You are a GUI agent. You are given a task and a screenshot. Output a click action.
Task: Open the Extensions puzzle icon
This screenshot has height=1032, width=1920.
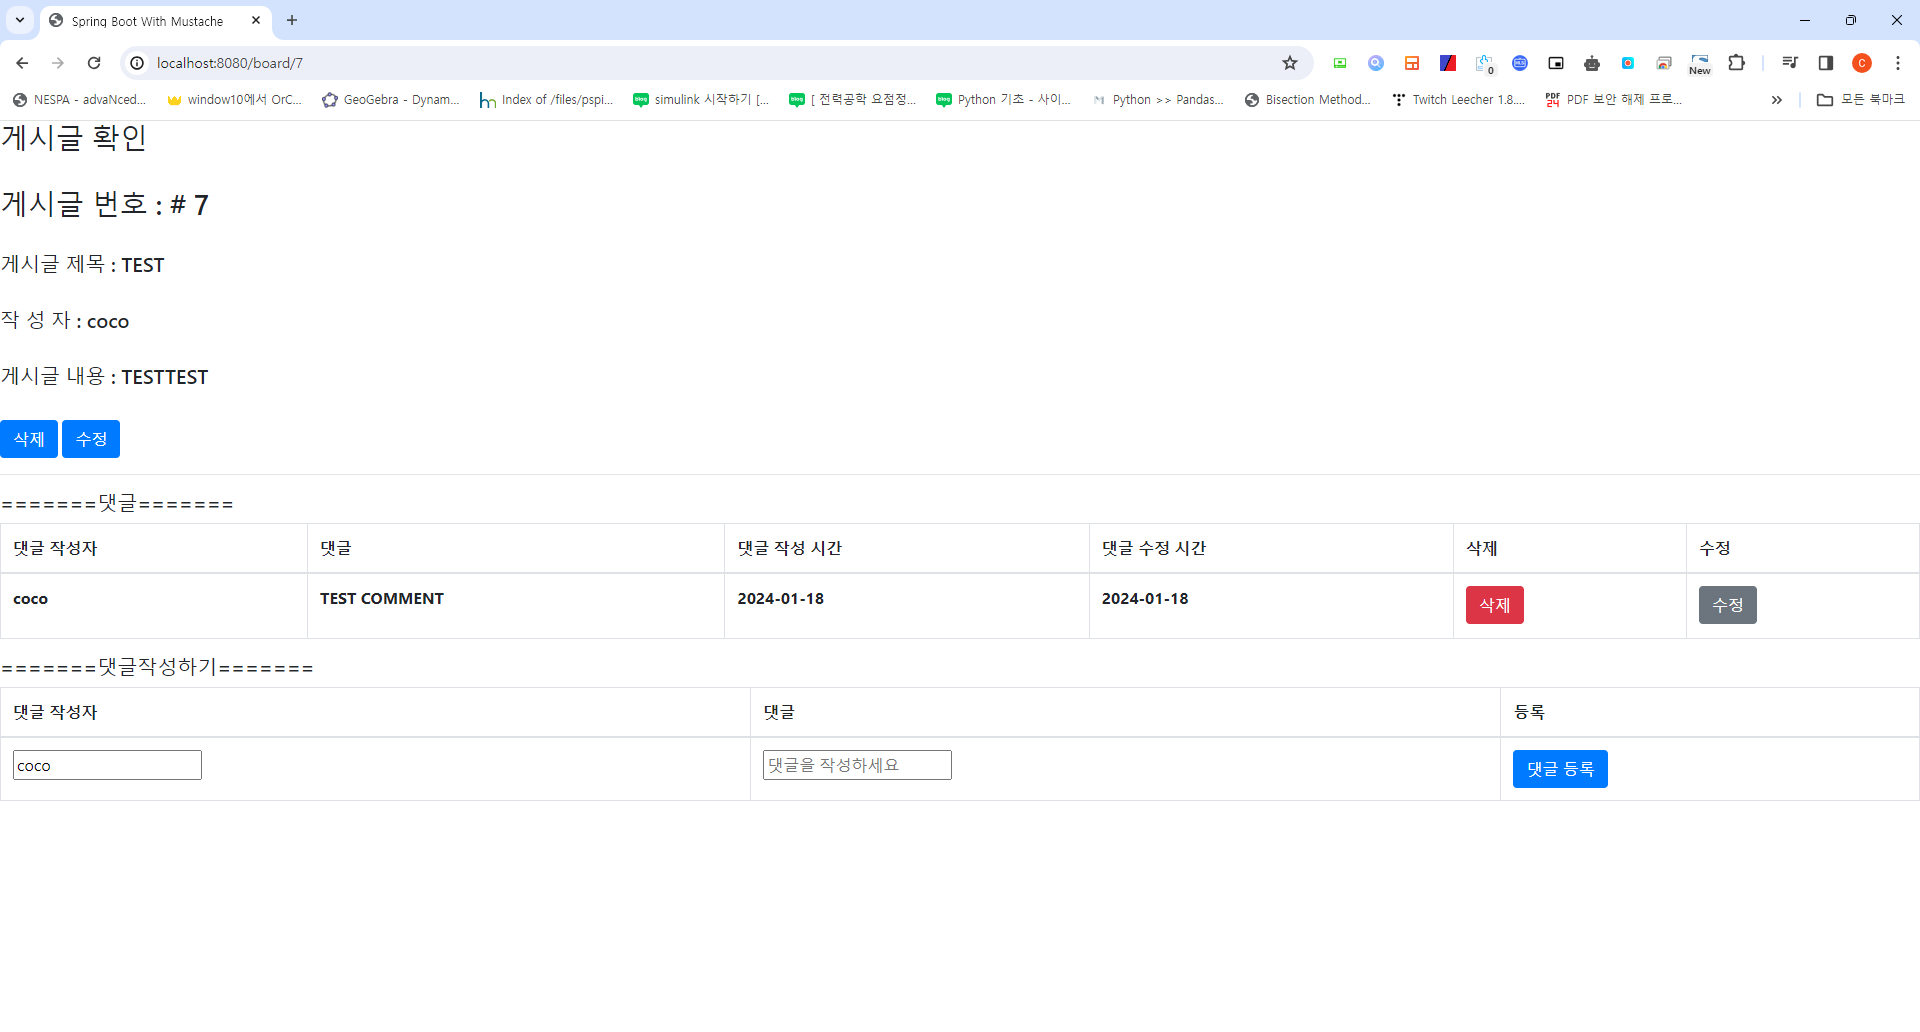tap(1737, 63)
